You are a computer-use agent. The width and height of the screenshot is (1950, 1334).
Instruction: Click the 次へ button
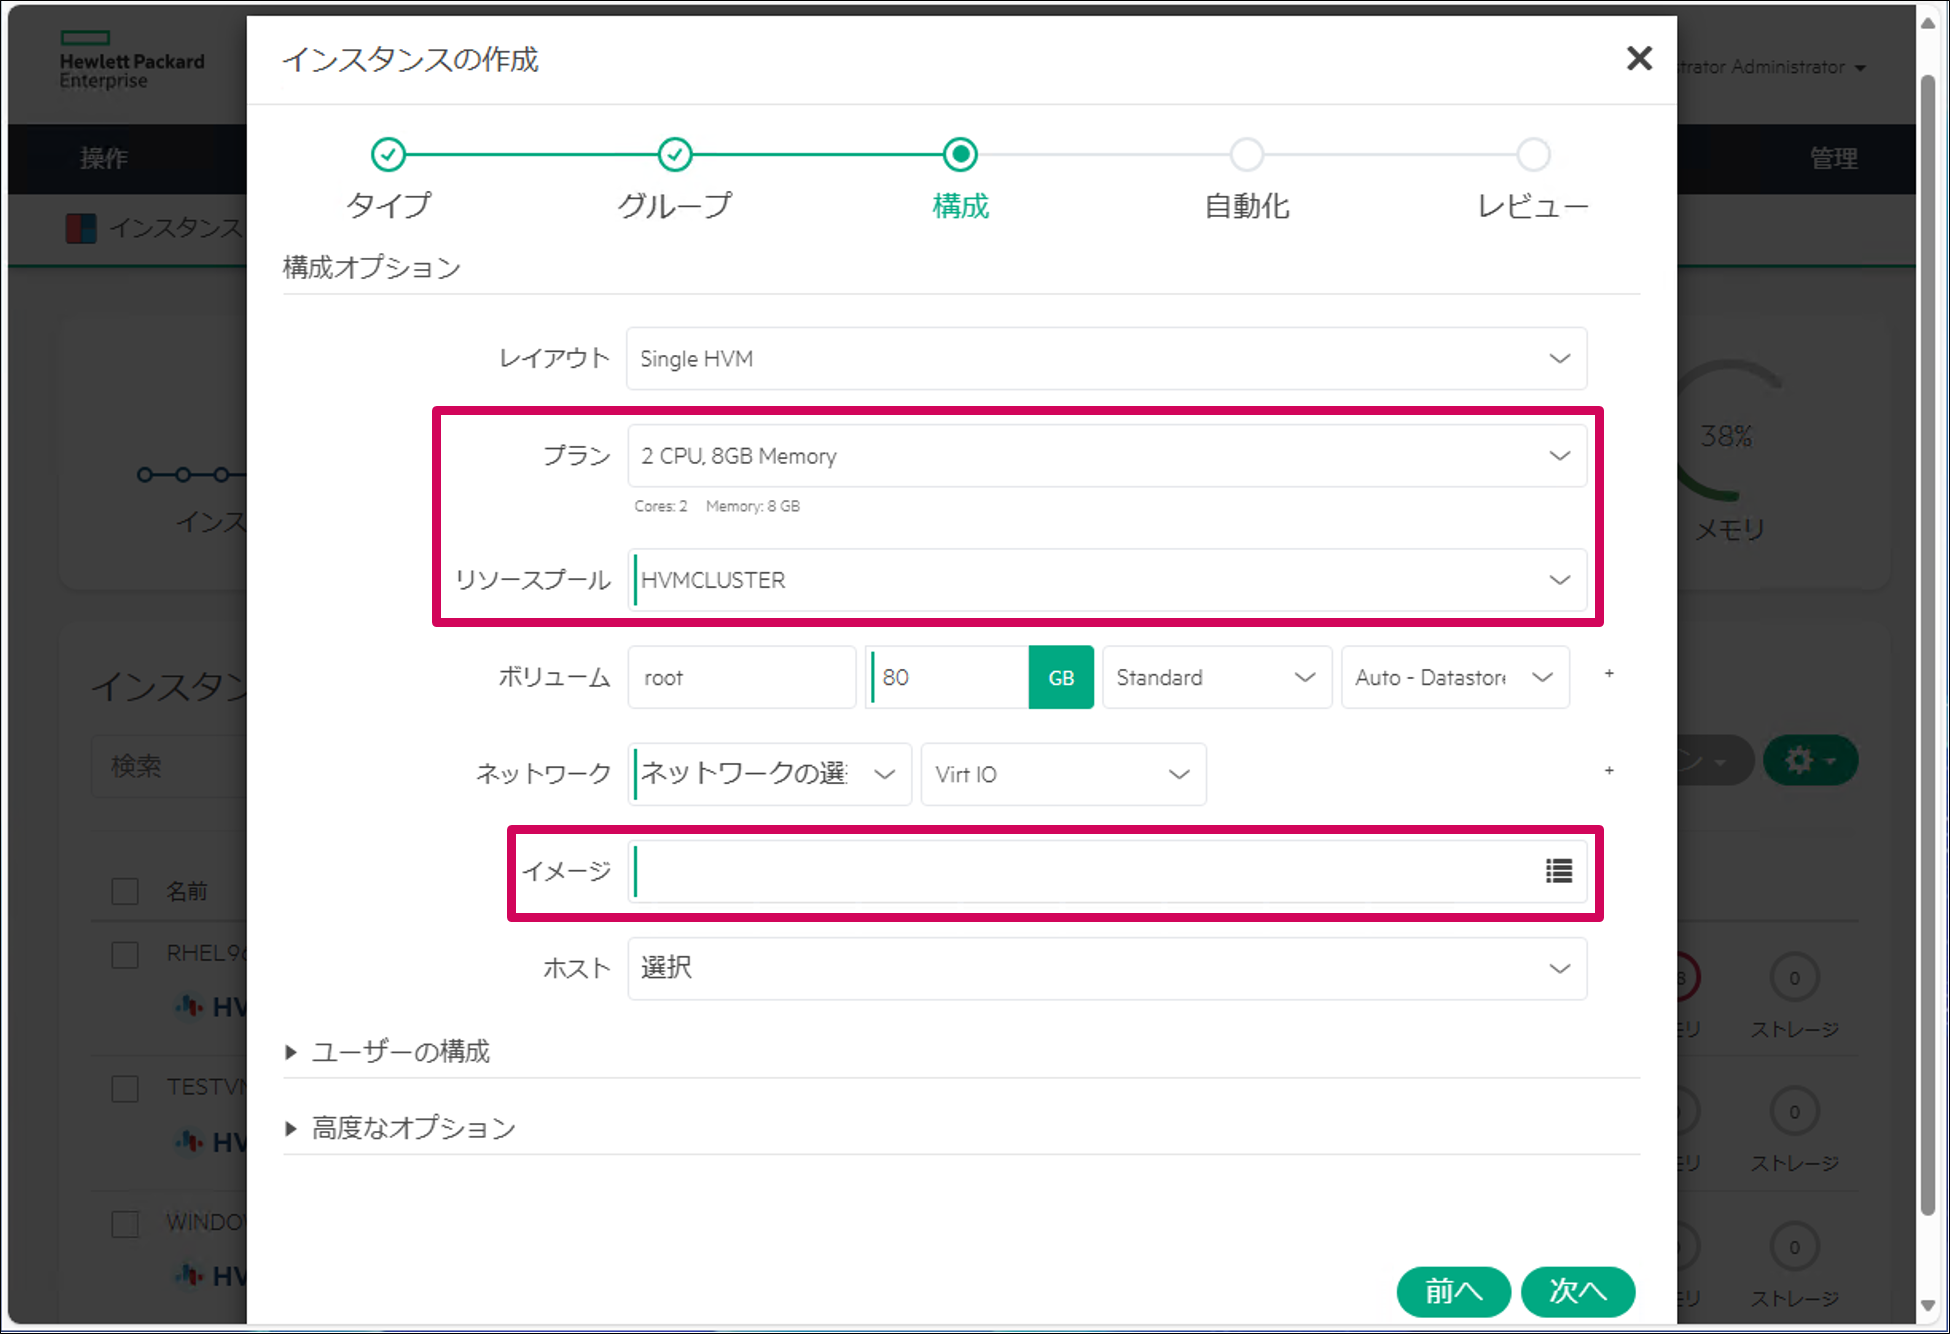pos(1577,1292)
